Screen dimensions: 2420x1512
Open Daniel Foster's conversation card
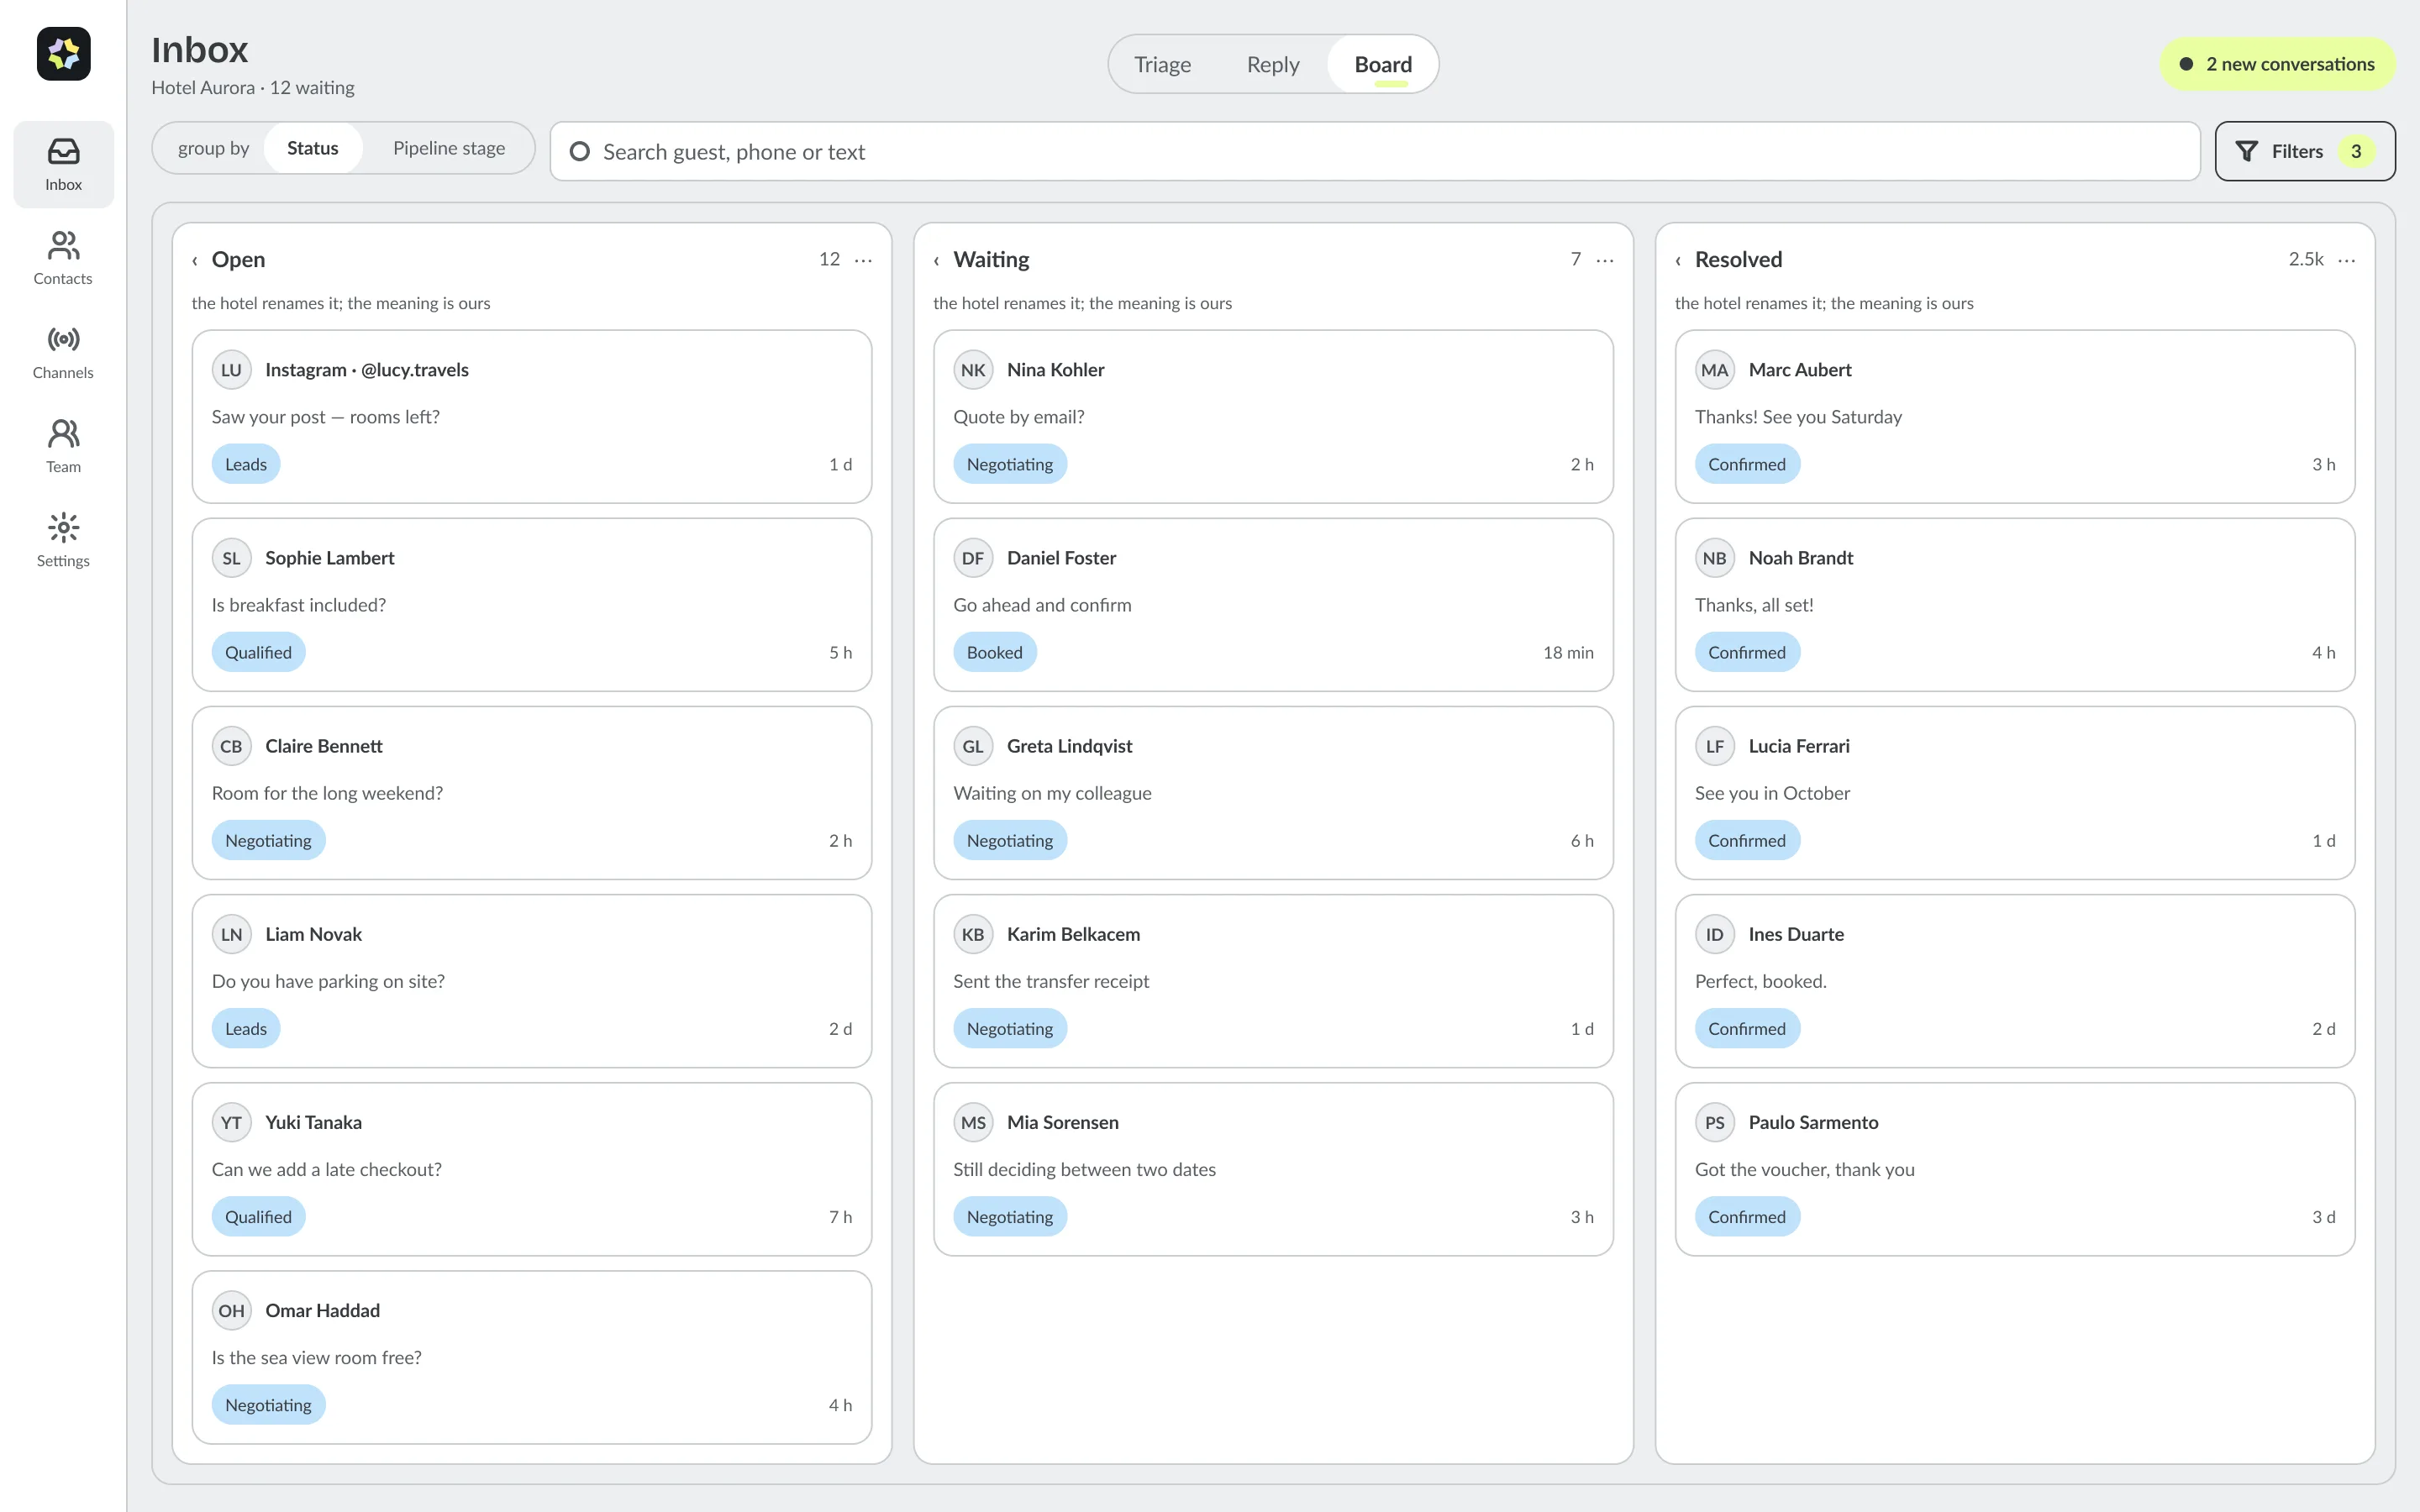(1272, 604)
